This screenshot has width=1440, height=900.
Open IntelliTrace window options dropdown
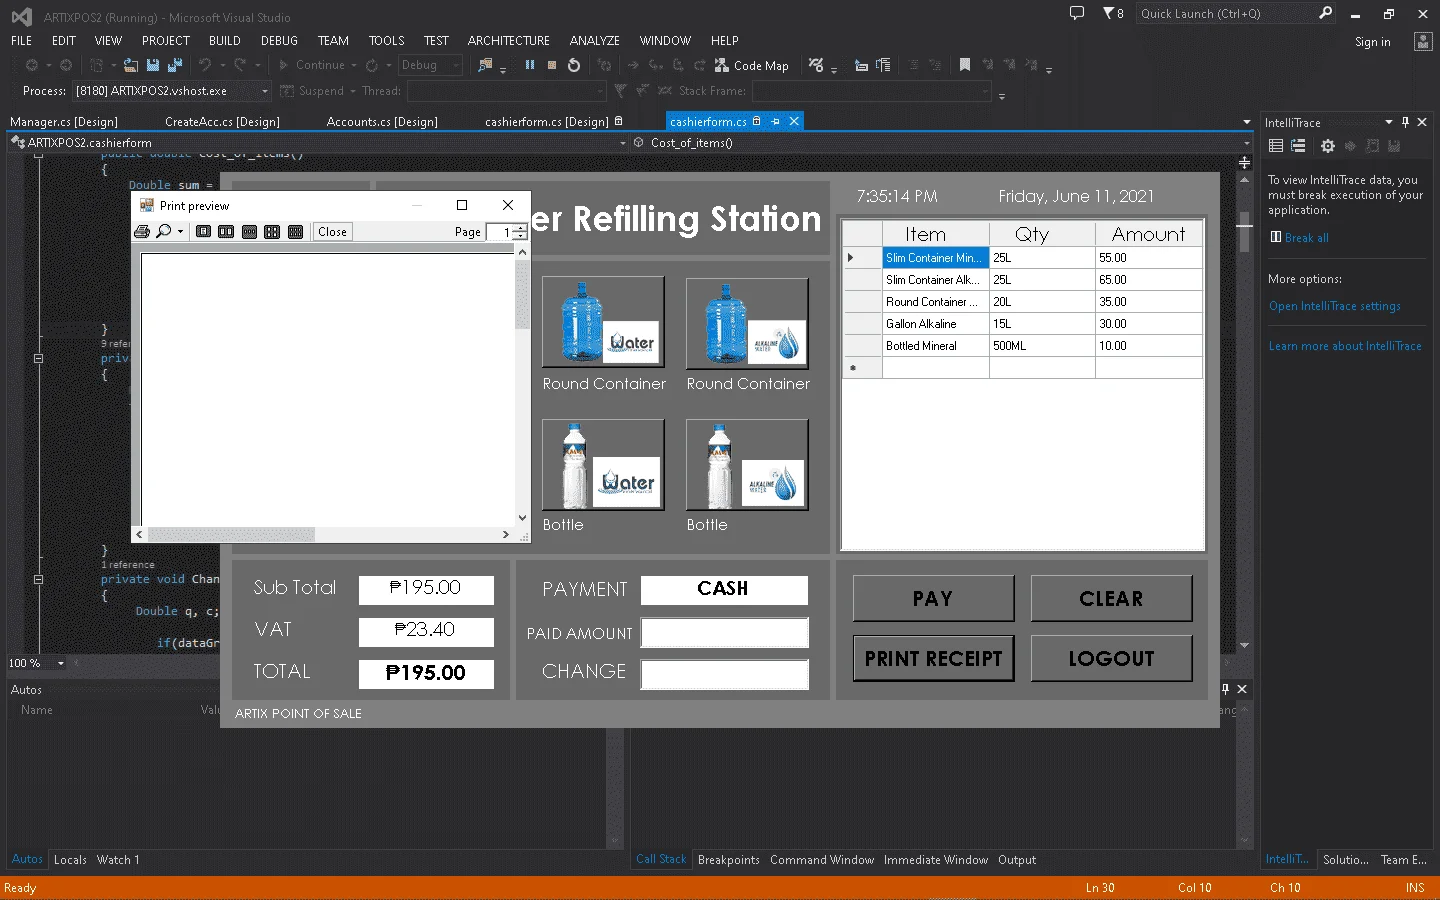click(1388, 122)
